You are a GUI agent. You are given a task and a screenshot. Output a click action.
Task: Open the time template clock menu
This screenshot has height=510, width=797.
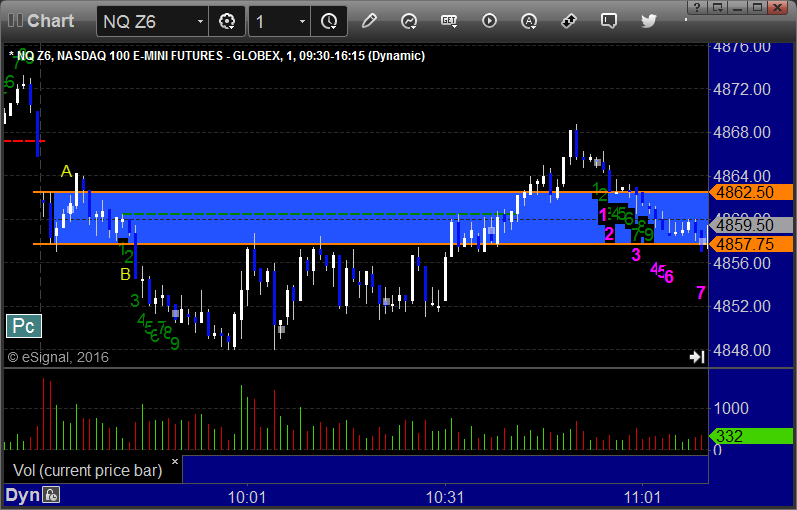click(x=329, y=21)
